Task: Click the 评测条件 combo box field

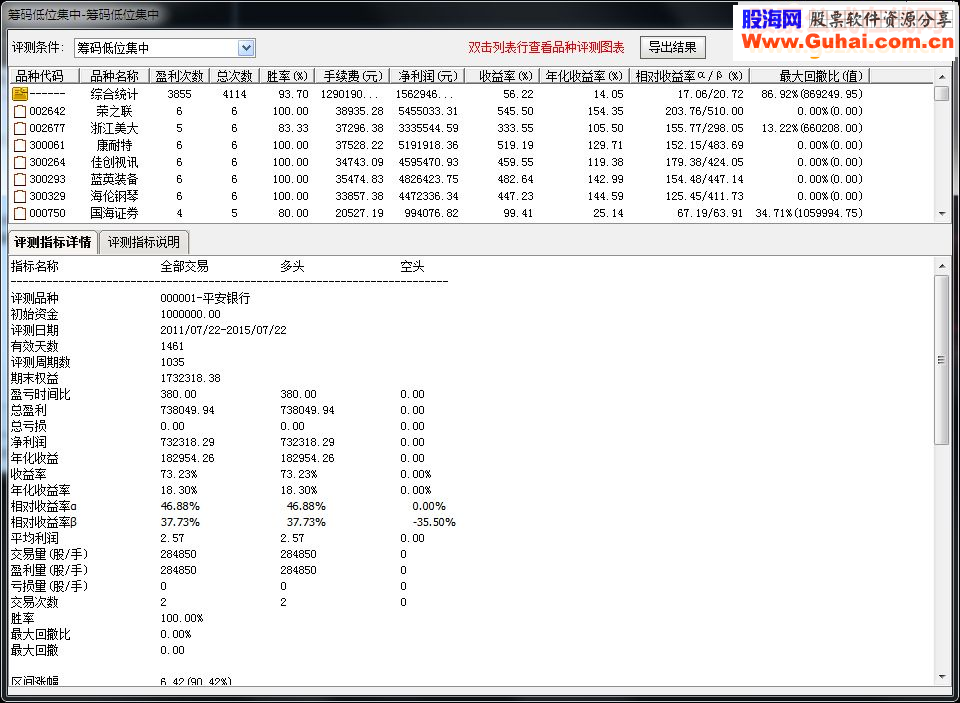Action: tap(164, 48)
